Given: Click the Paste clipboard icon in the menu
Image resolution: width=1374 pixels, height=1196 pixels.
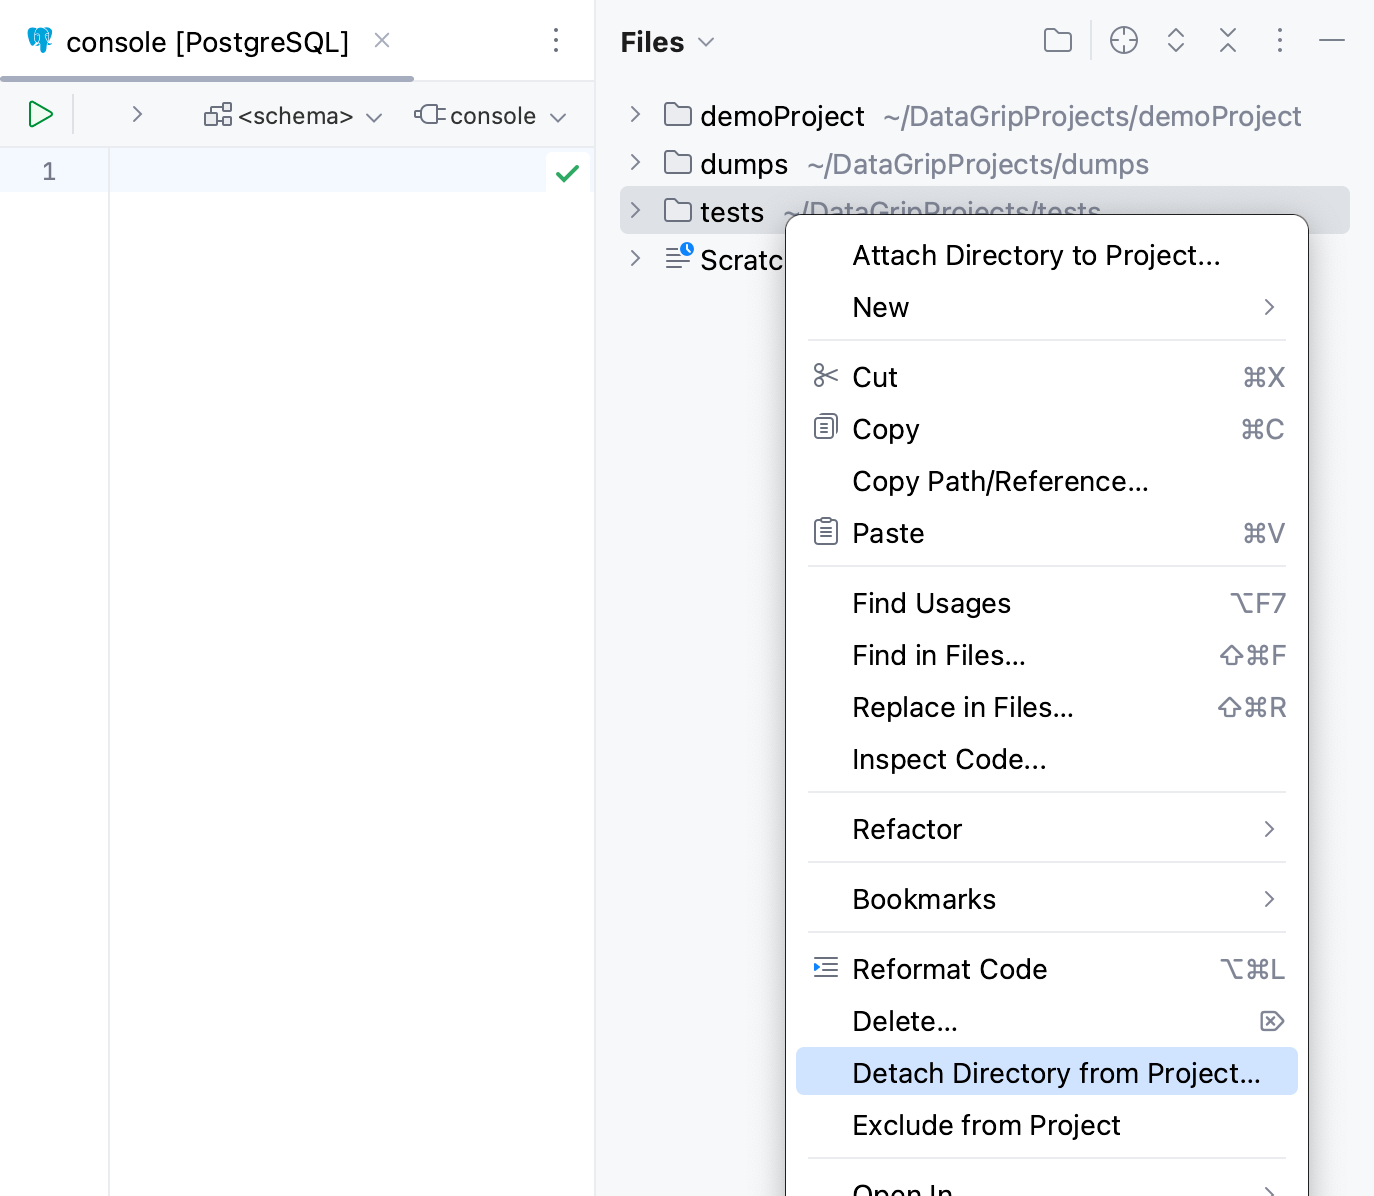Looking at the screenshot, I should point(826,531).
